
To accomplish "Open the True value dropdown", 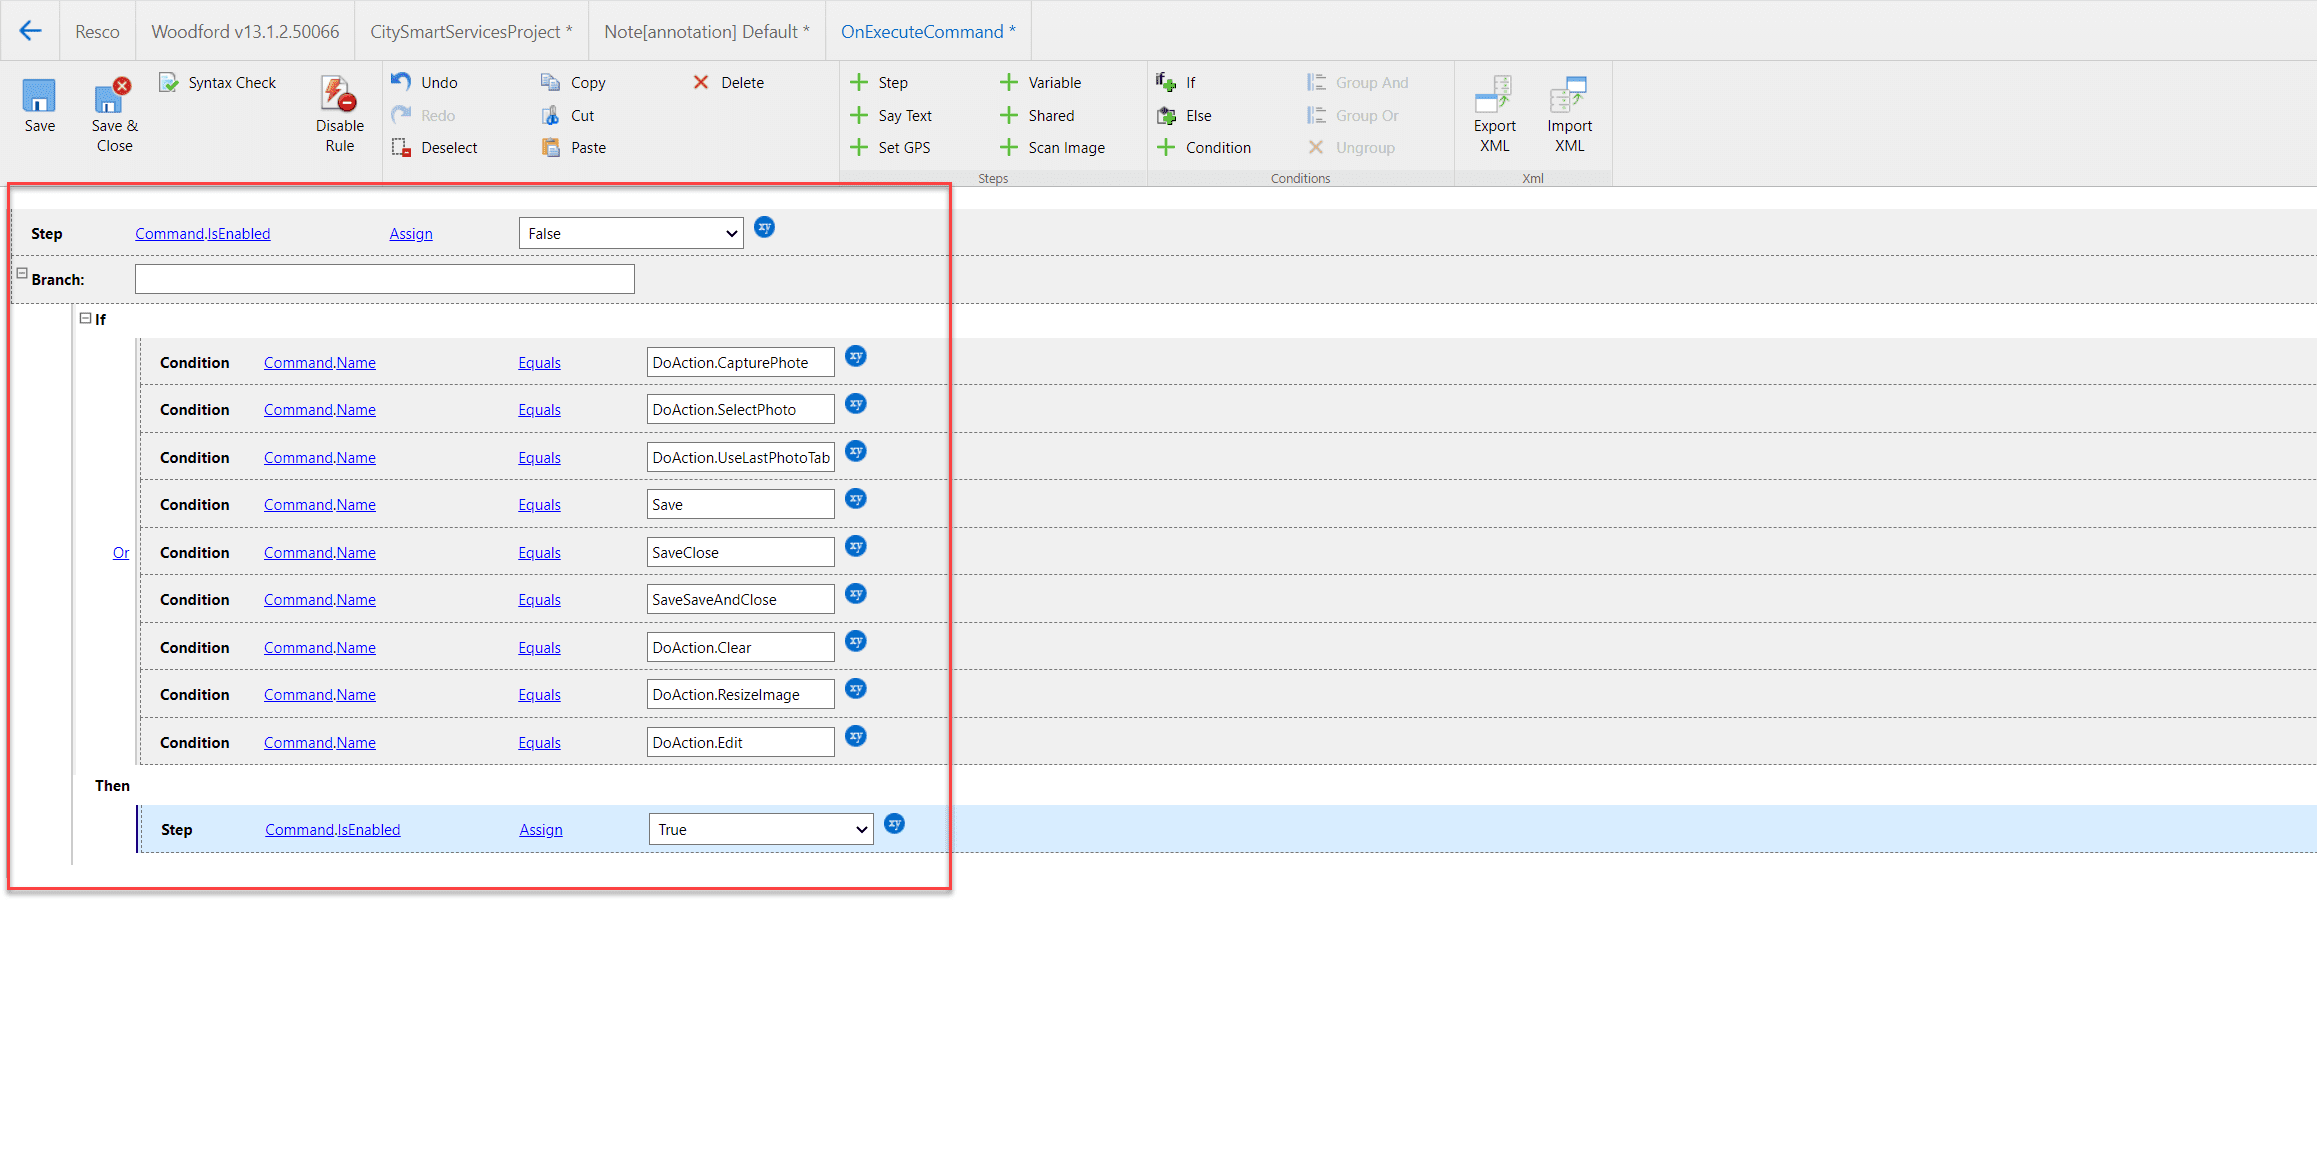I will click(761, 830).
